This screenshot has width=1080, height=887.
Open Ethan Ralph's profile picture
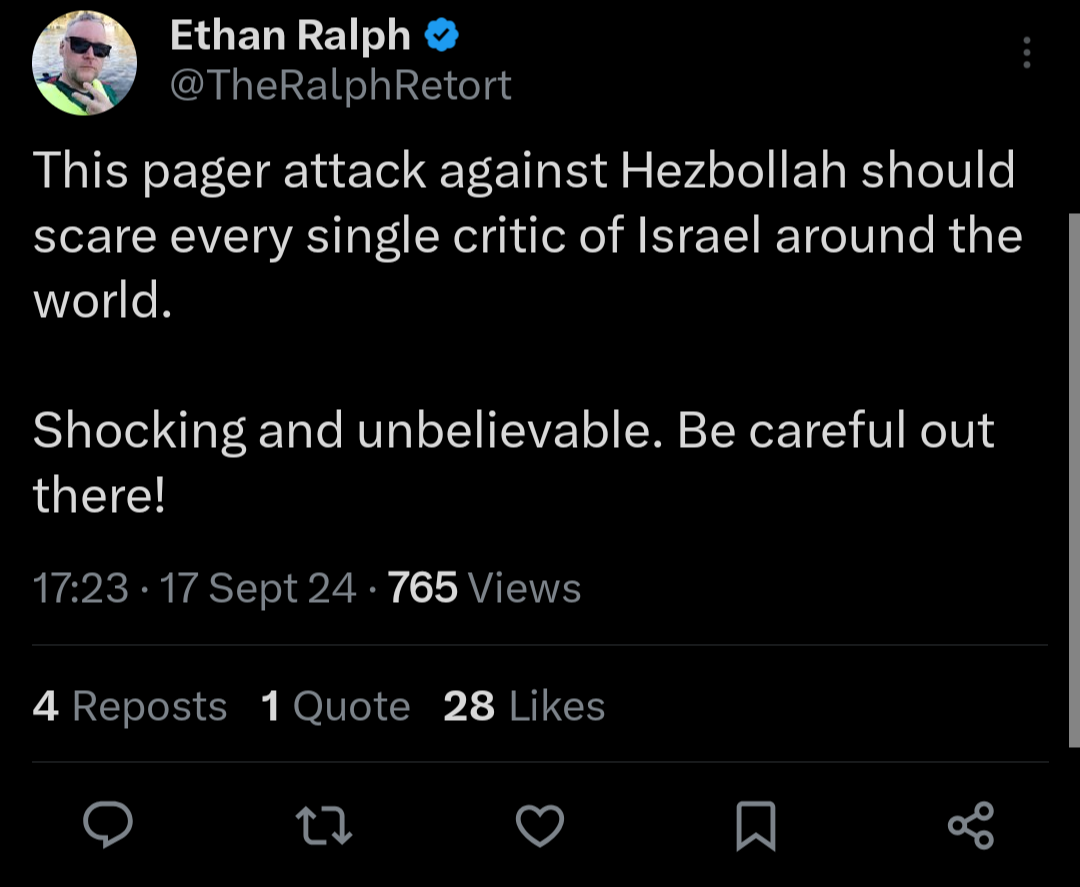tap(84, 63)
